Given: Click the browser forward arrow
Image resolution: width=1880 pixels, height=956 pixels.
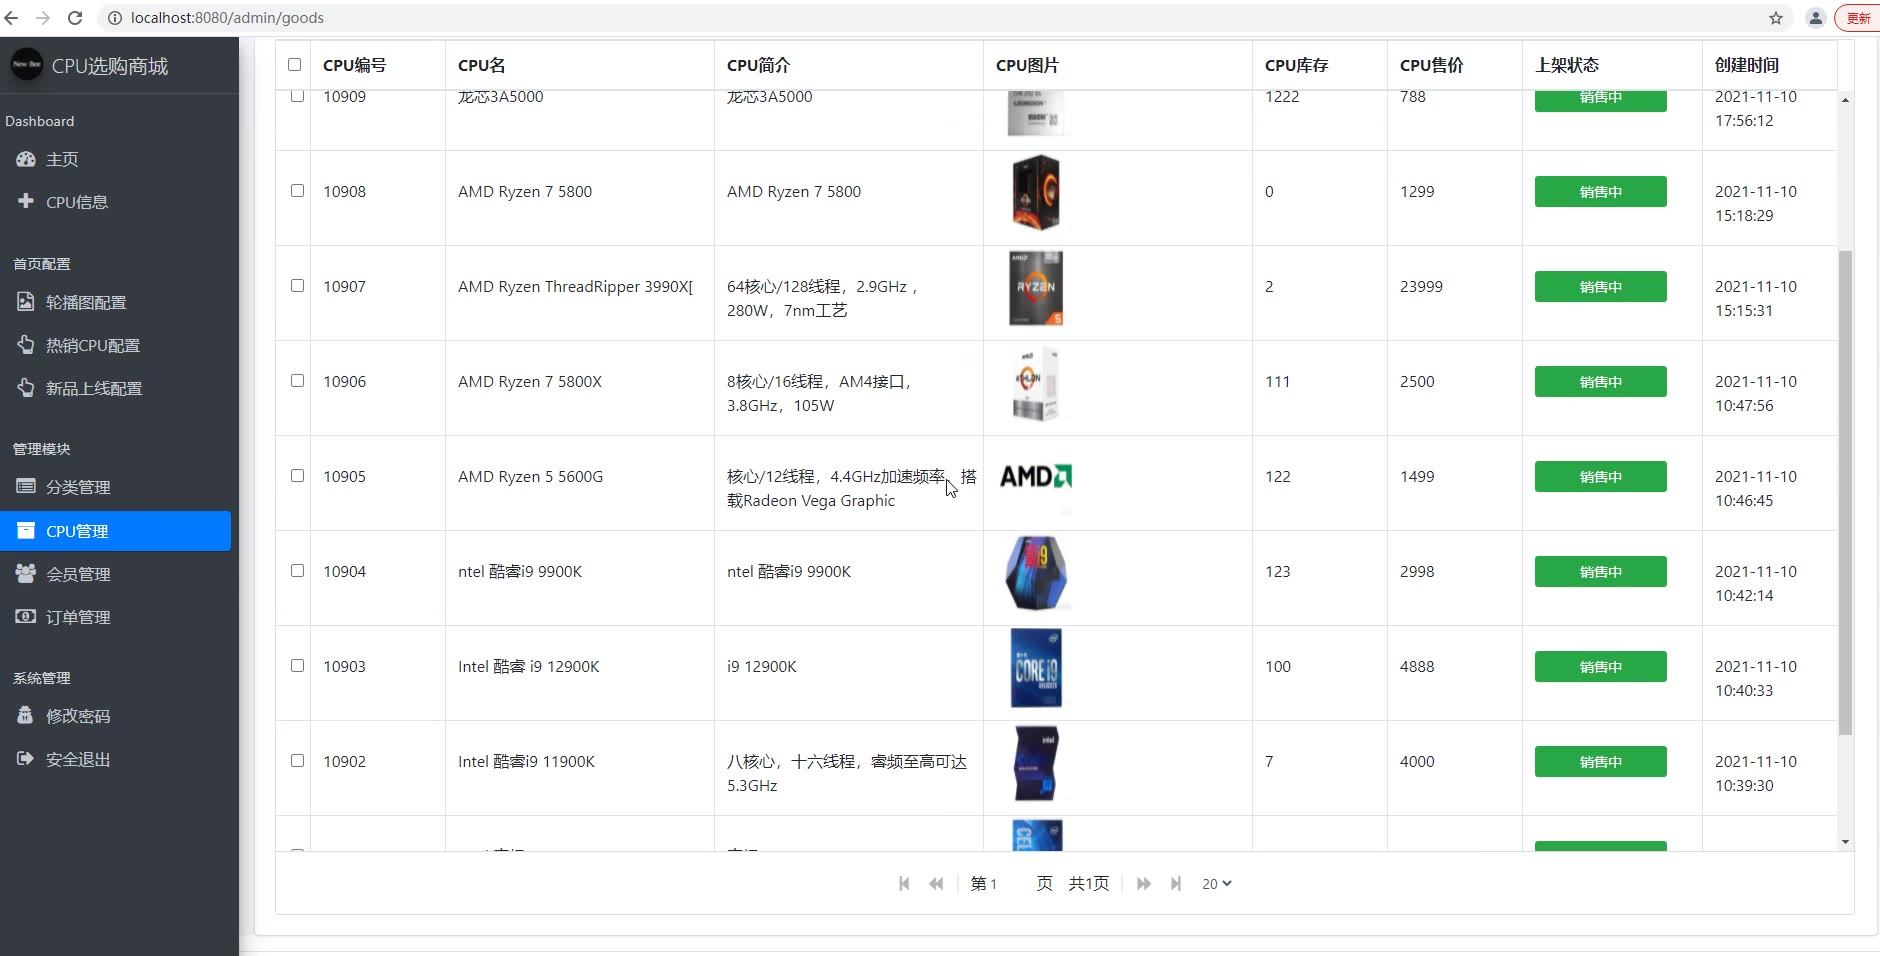Looking at the screenshot, I should pyautogui.click(x=43, y=18).
